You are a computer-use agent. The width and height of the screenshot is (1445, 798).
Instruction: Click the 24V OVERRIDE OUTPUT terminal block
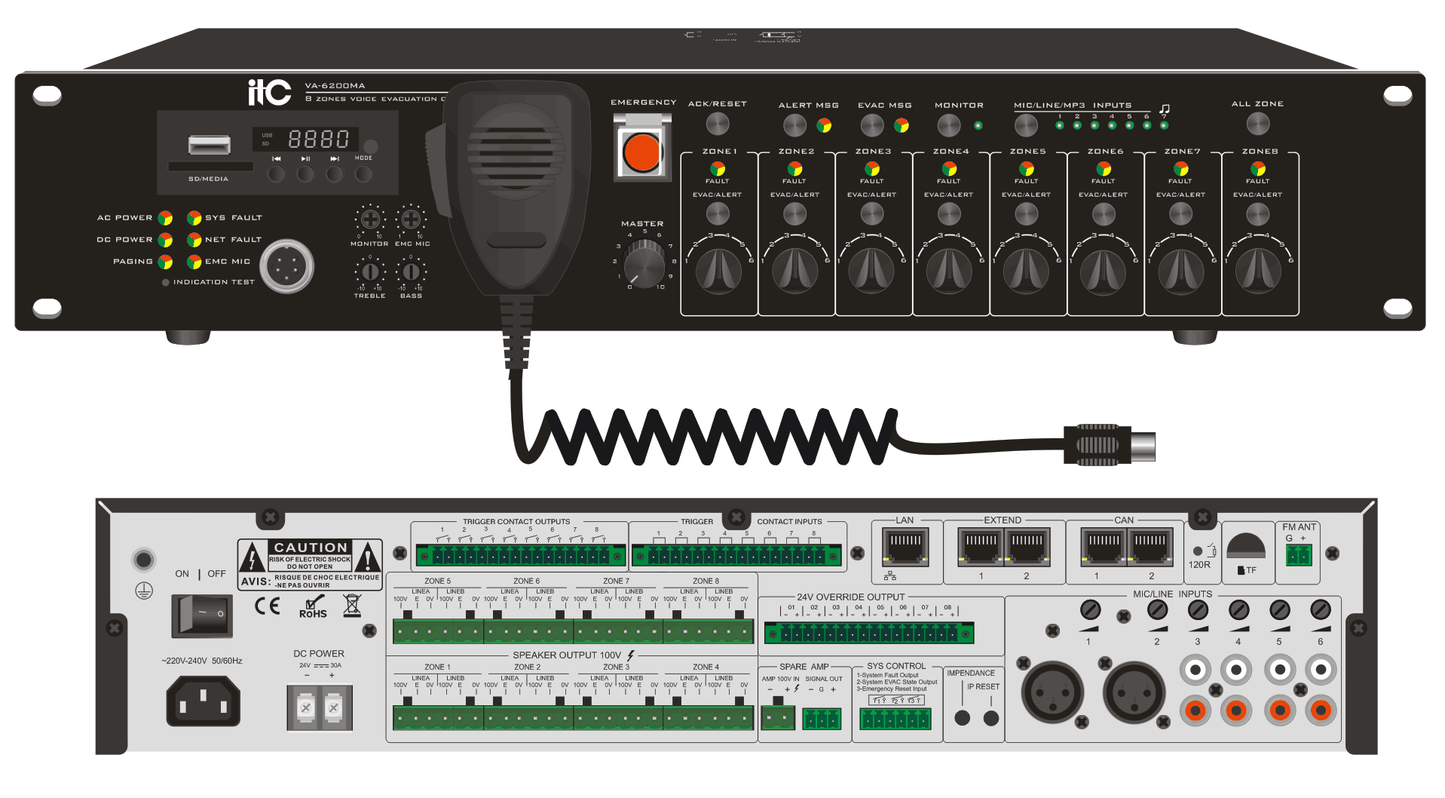869,632
